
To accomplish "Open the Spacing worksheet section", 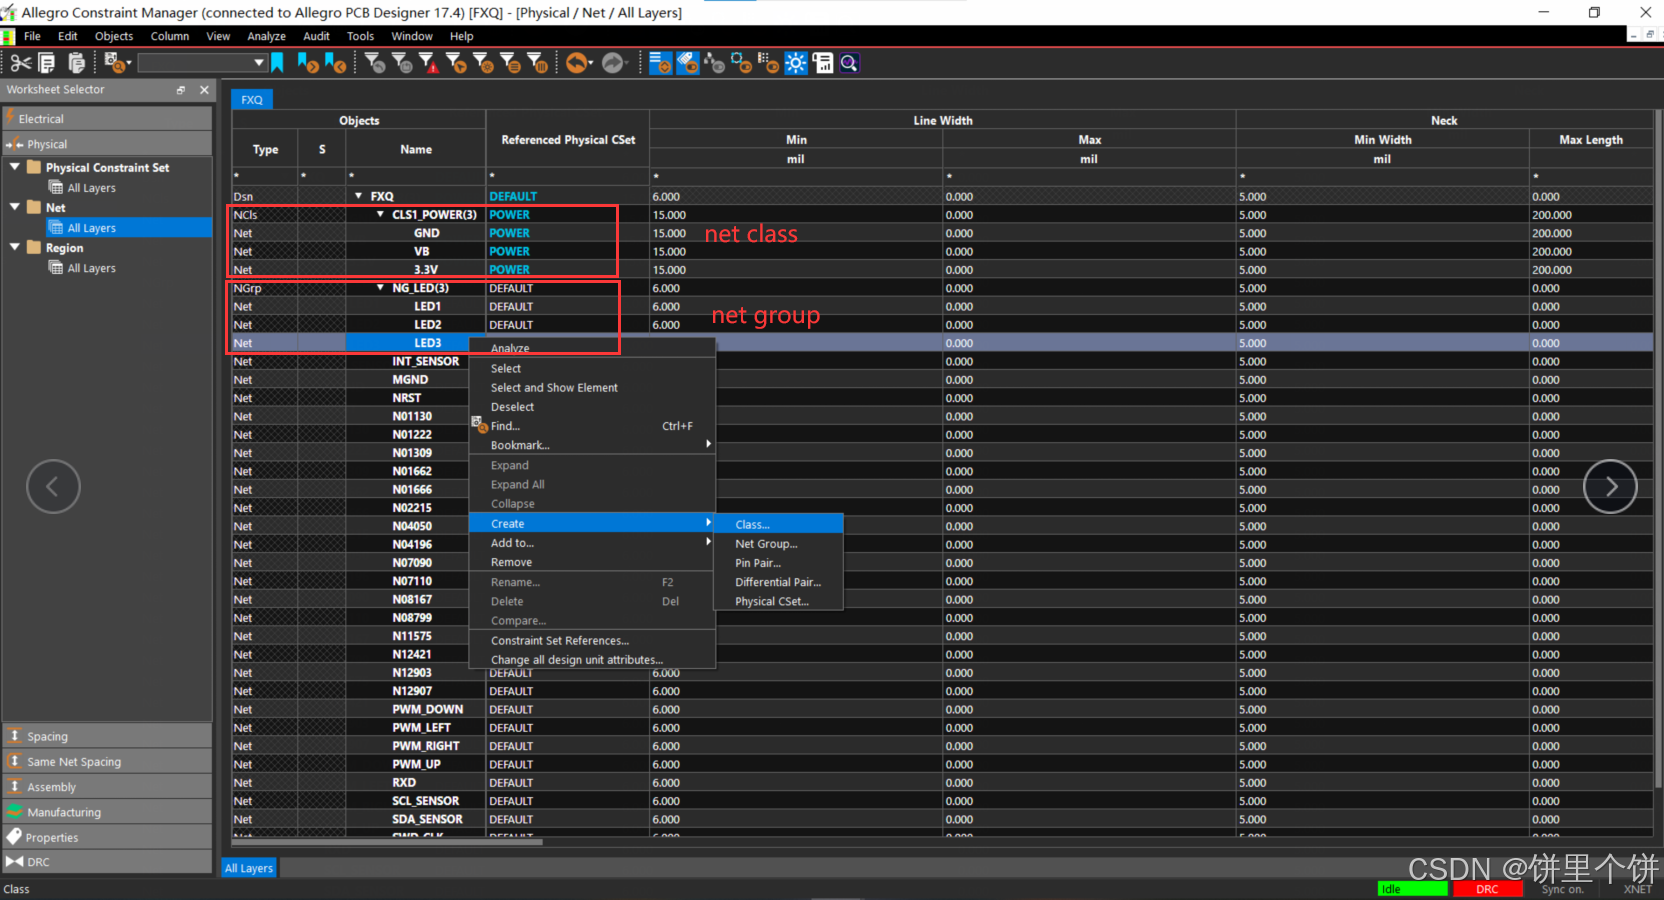I will coord(107,736).
